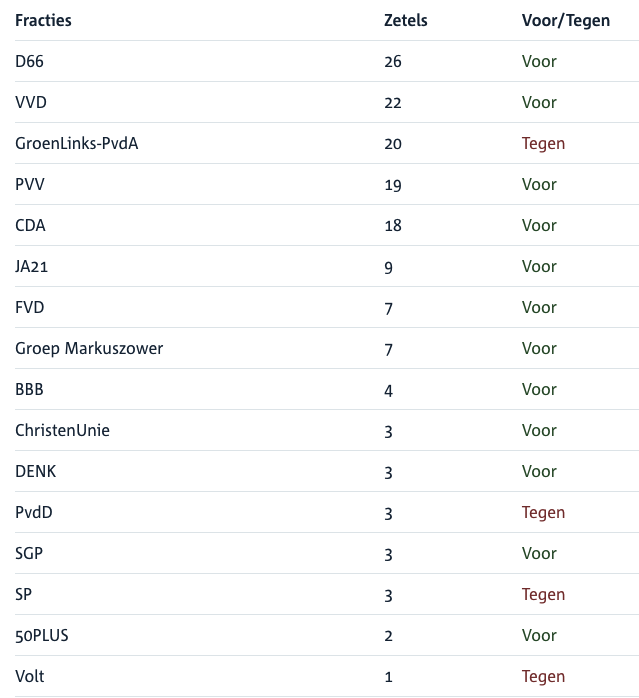The image size is (639, 698).
Task: Select the 50PLUS party name
Action: click(x=41, y=635)
